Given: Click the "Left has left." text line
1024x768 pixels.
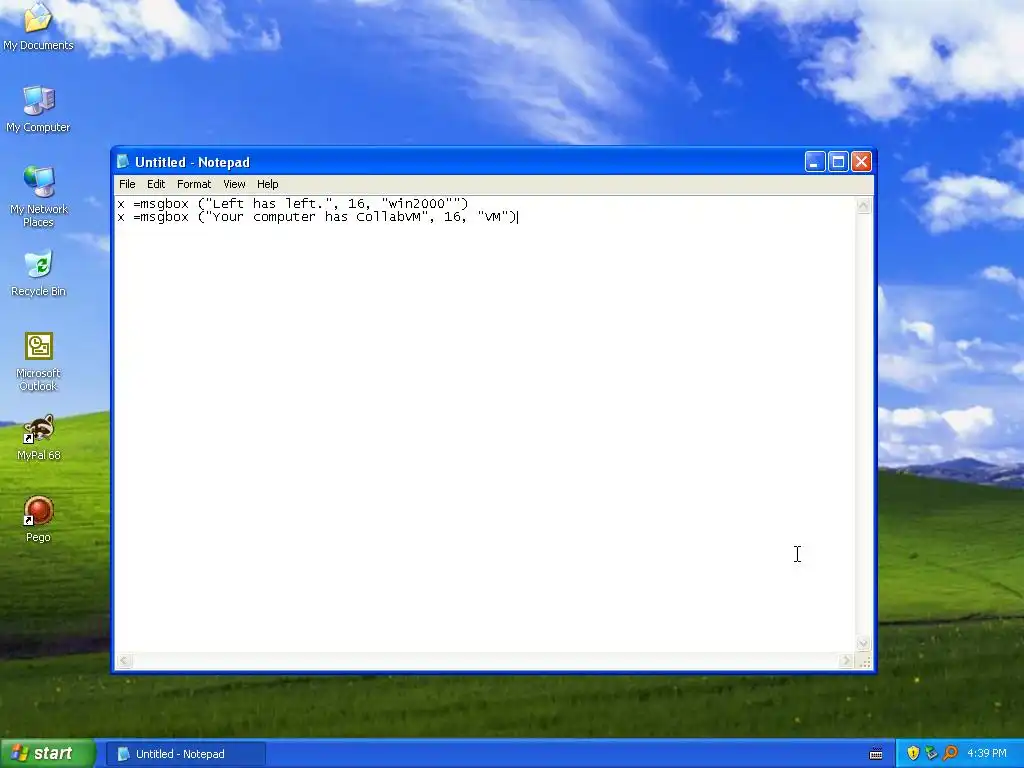Looking at the screenshot, I should pos(293,204).
